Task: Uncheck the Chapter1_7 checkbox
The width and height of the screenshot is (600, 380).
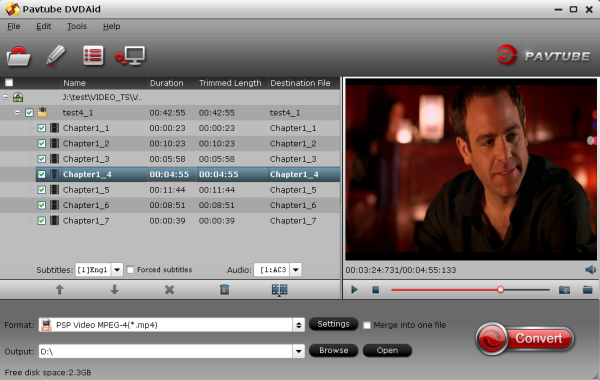Action: click(42, 221)
